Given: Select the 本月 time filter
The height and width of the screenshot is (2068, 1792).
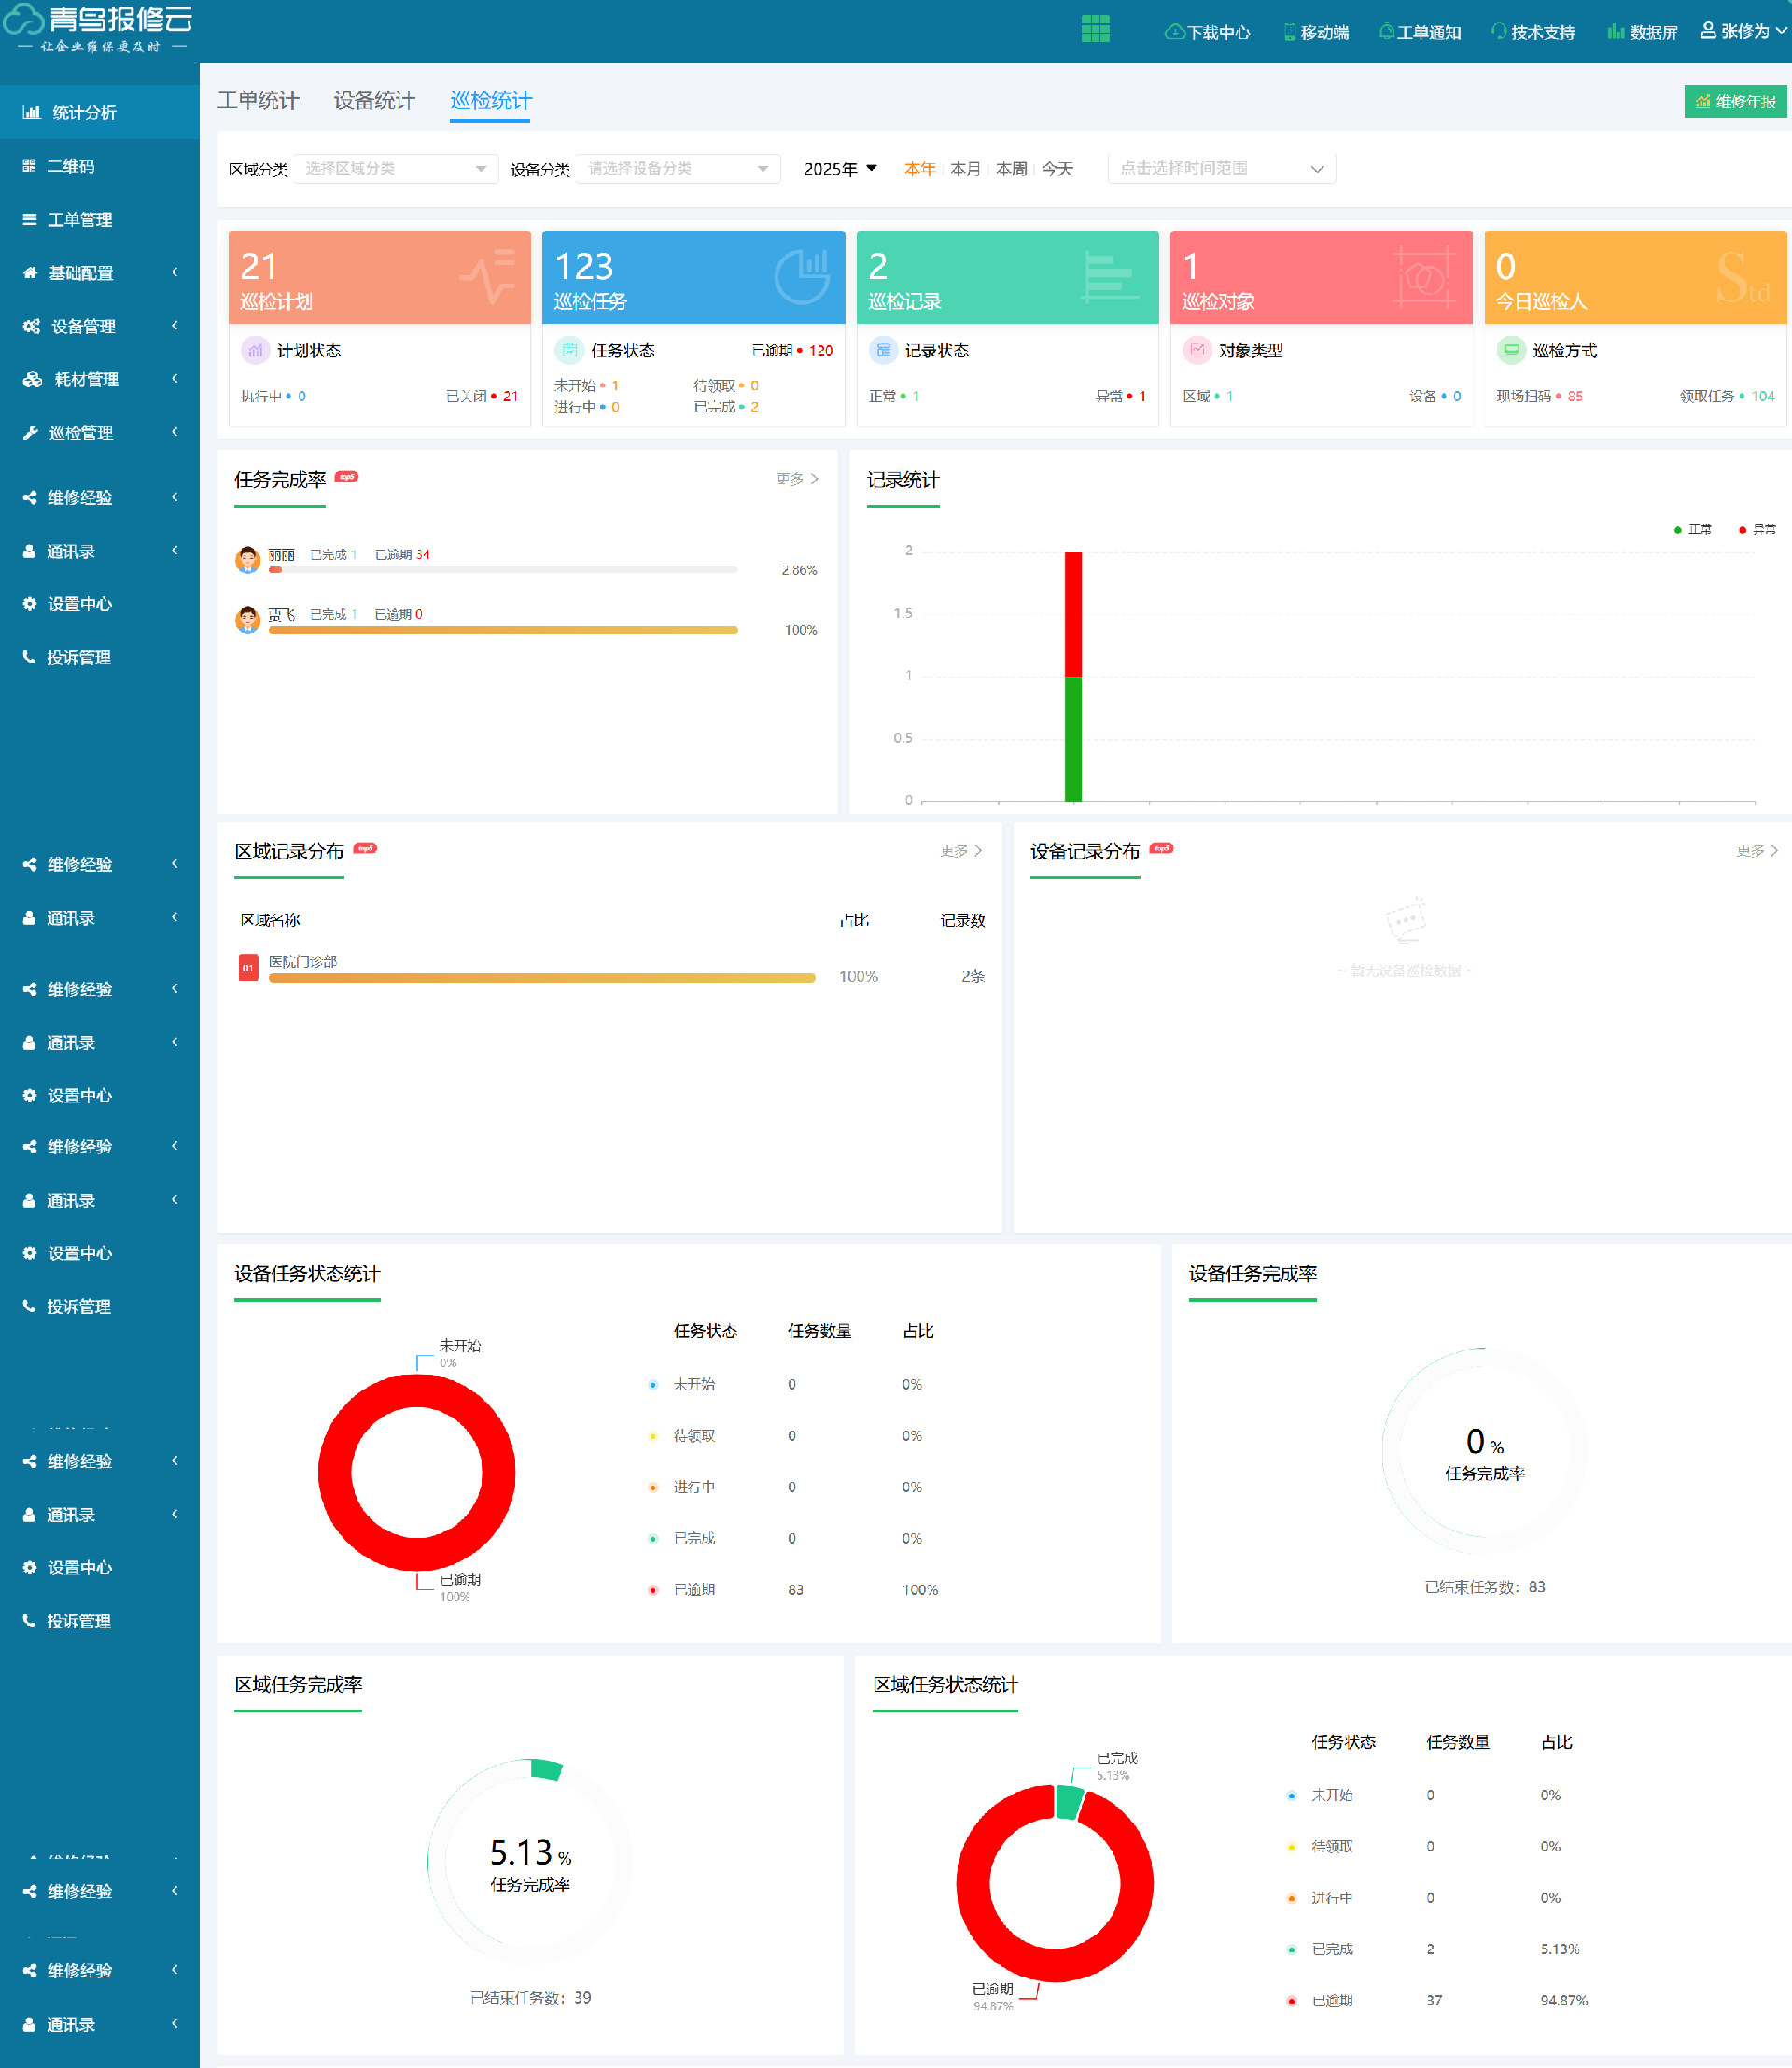Looking at the screenshot, I should pos(965,169).
